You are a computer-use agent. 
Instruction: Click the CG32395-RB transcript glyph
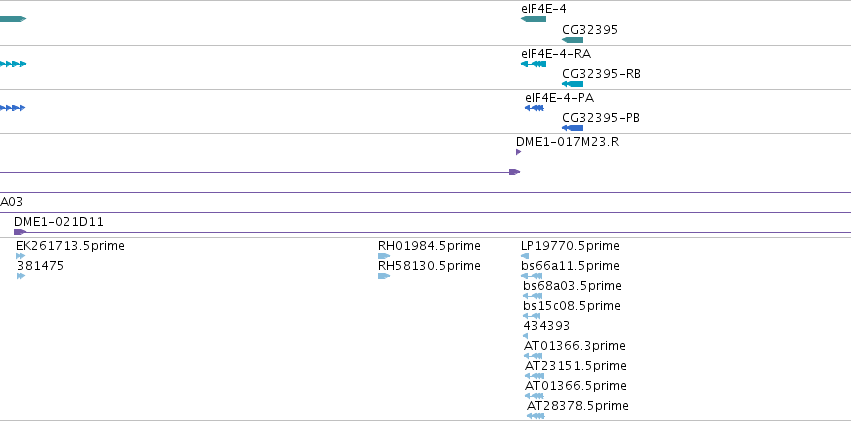click(x=573, y=84)
